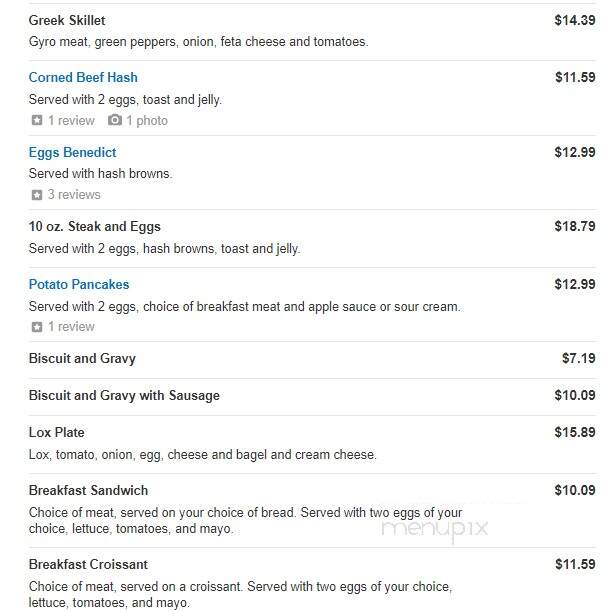This screenshot has width=614, height=611.
Task: Open the Eggs Benedict link
Action: click(72, 152)
